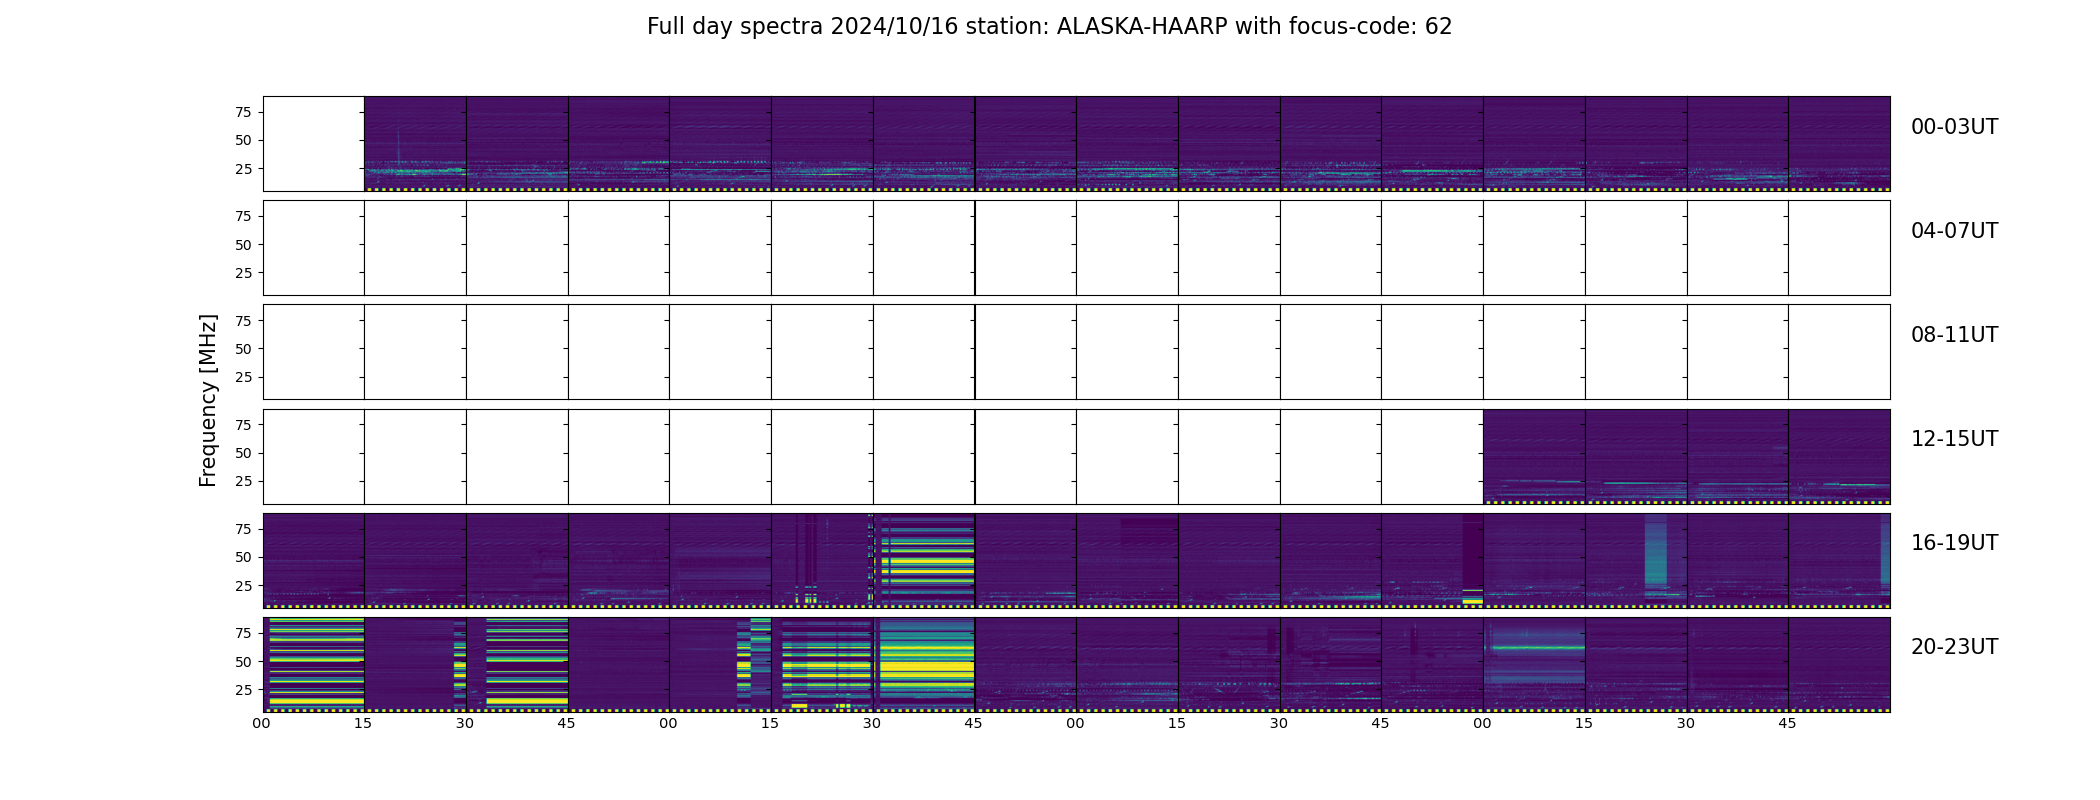Click the 75 tick label of the 00-03UT row
Image resolution: width=2100 pixels, height=800 pixels.
[243, 112]
